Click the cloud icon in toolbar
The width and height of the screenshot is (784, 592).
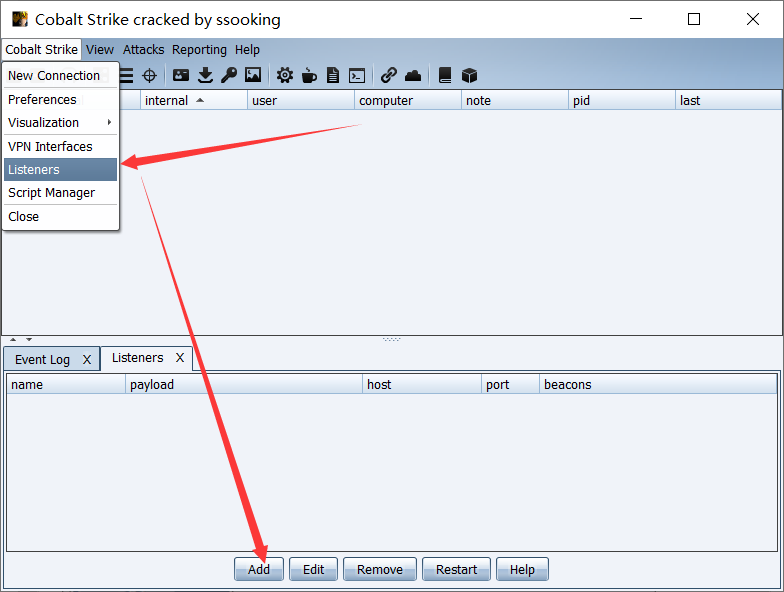coord(413,76)
